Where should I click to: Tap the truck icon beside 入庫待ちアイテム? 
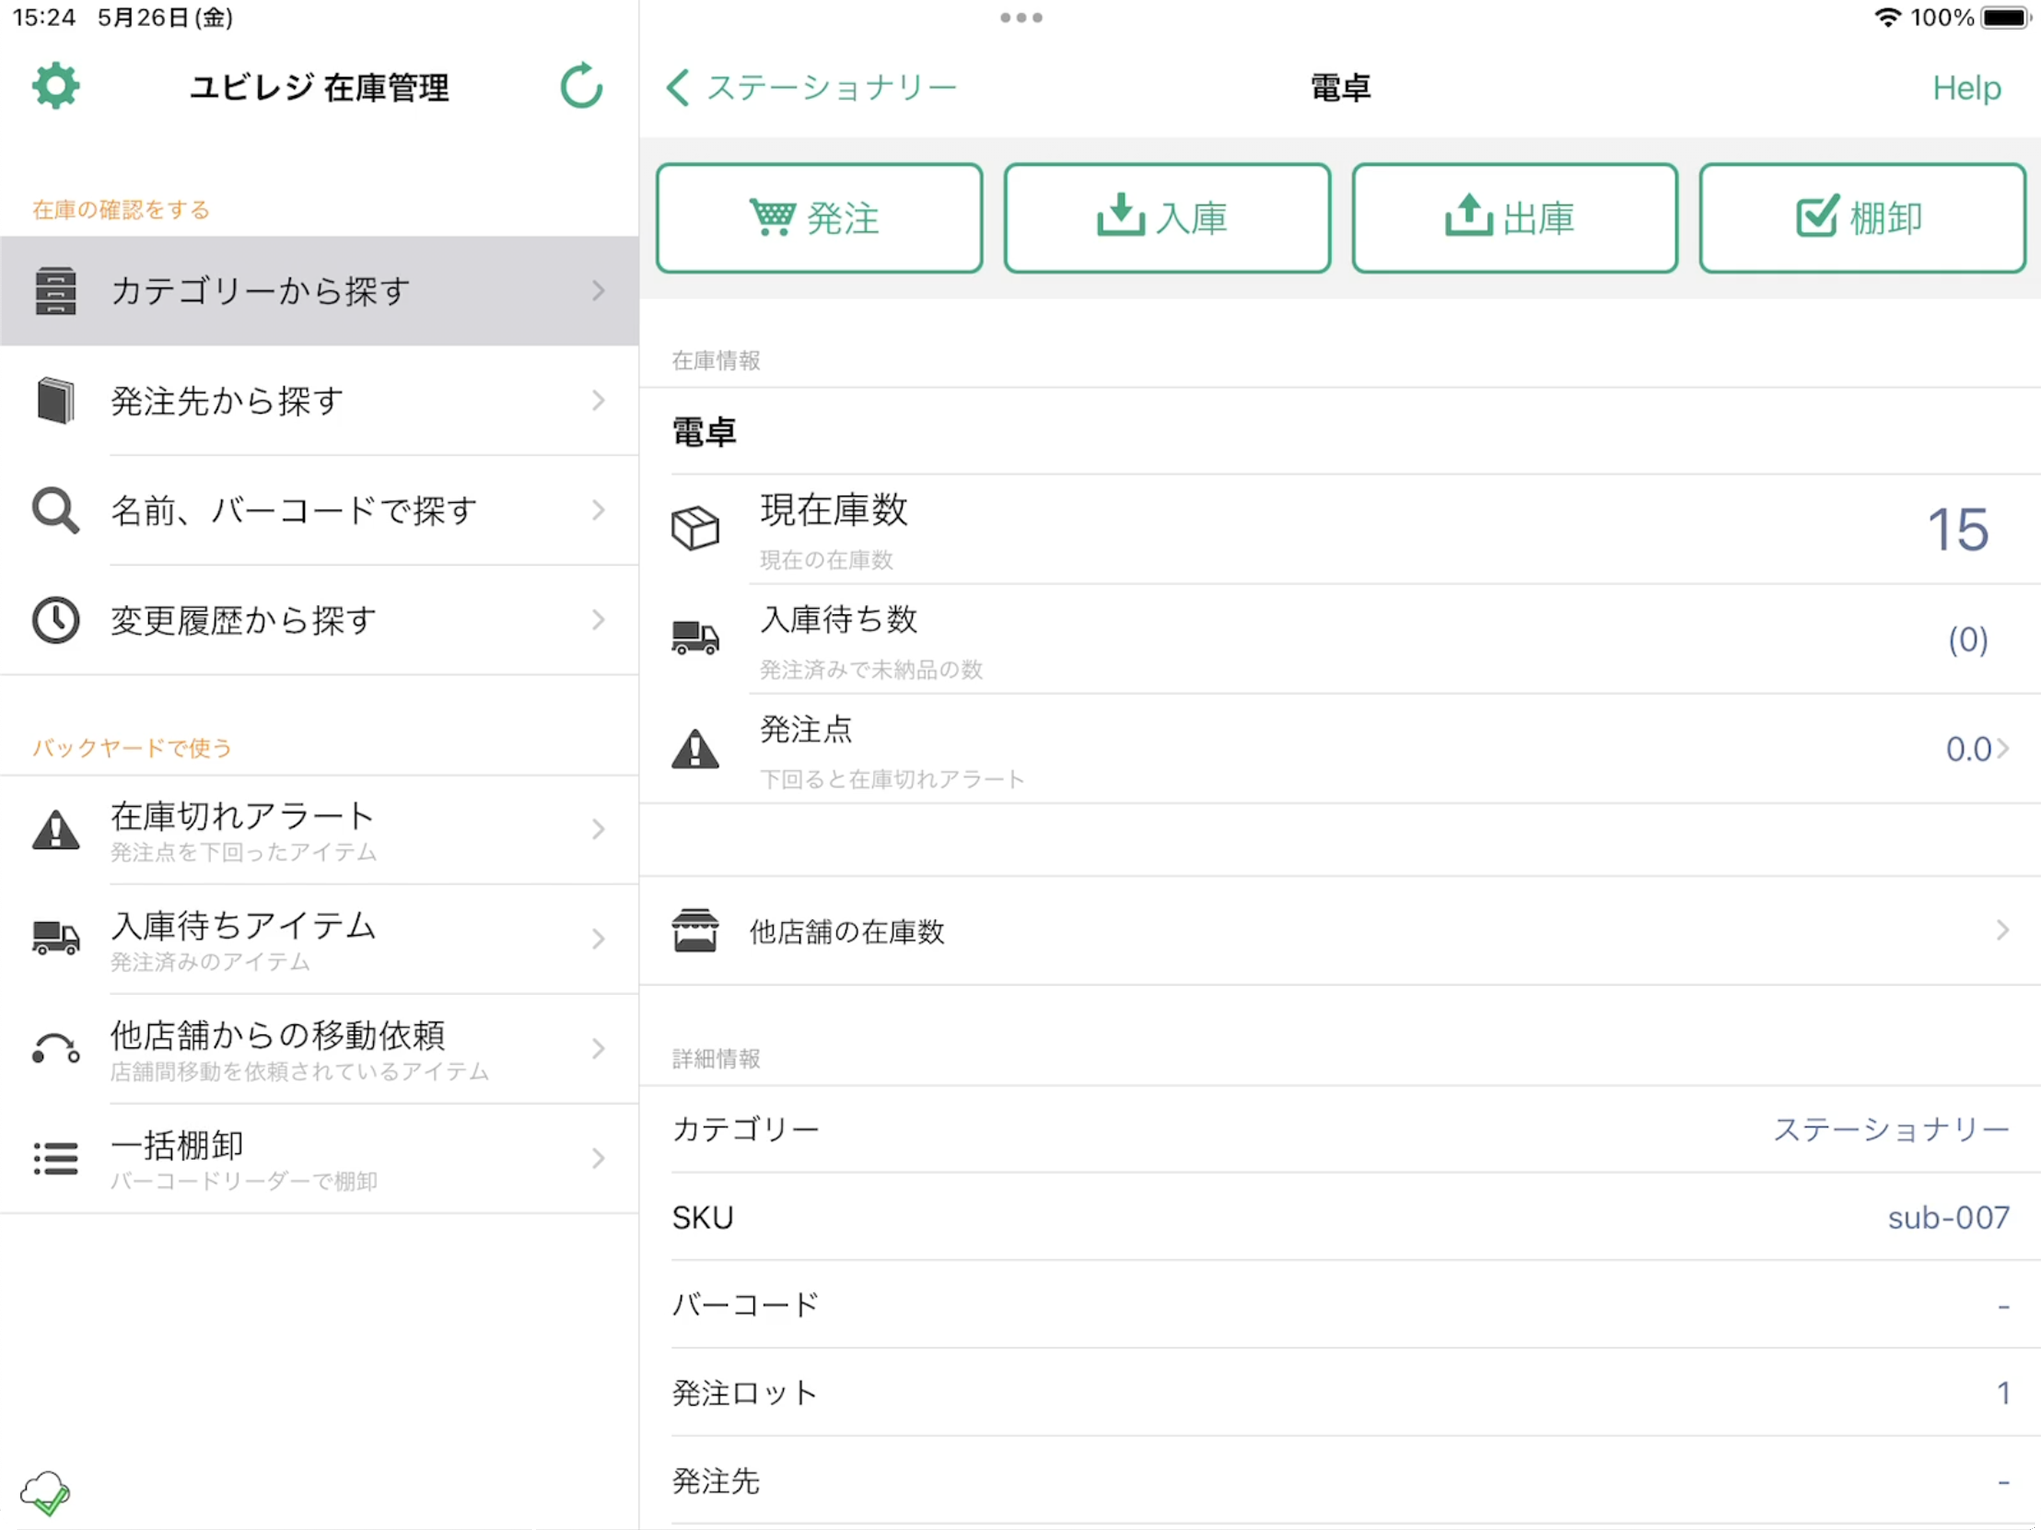point(56,939)
